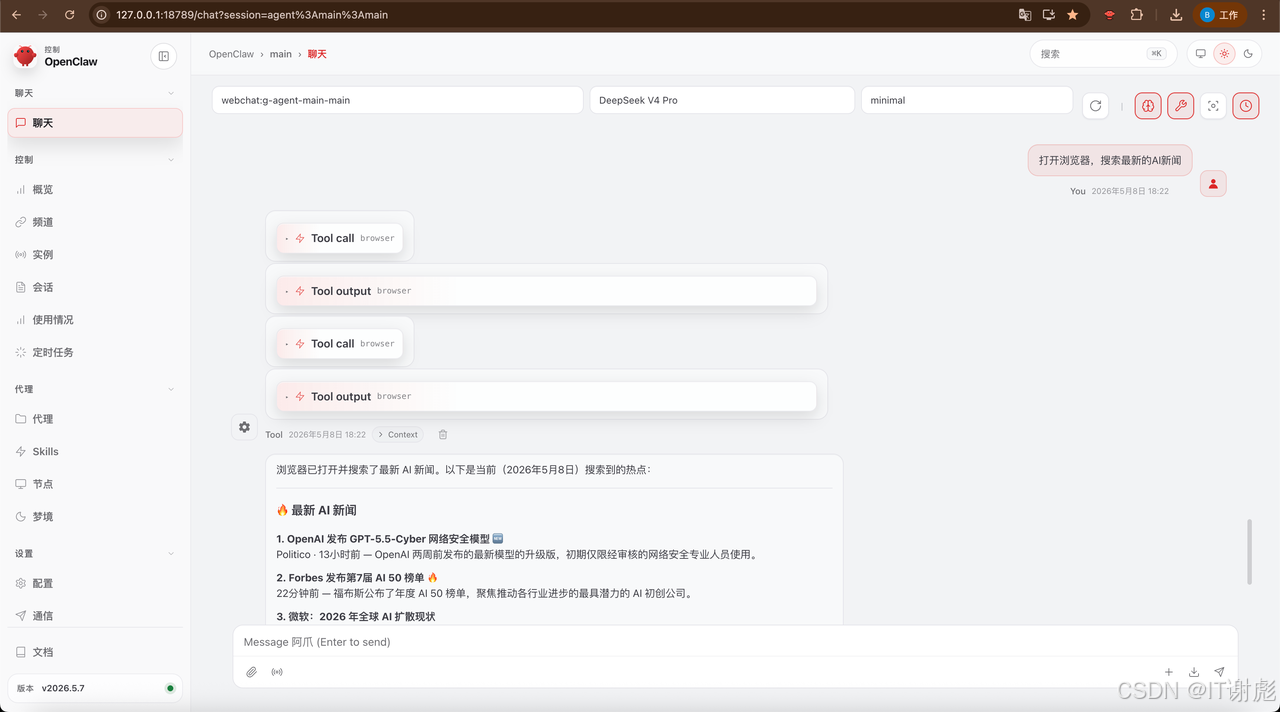Go to 频道 channels page
The height and width of the screenshot is (712, 1280).
pyautogui.click(x=95, y=222)
